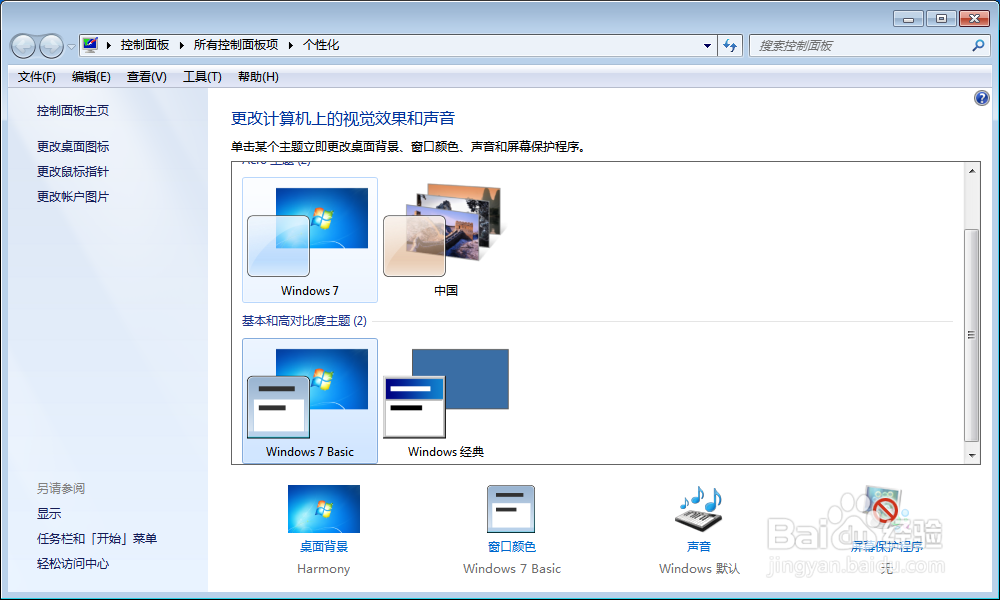Select the 所有控制面板项 breadcrumb
This screenshot has height=600, width=1000.
point(235,45)
